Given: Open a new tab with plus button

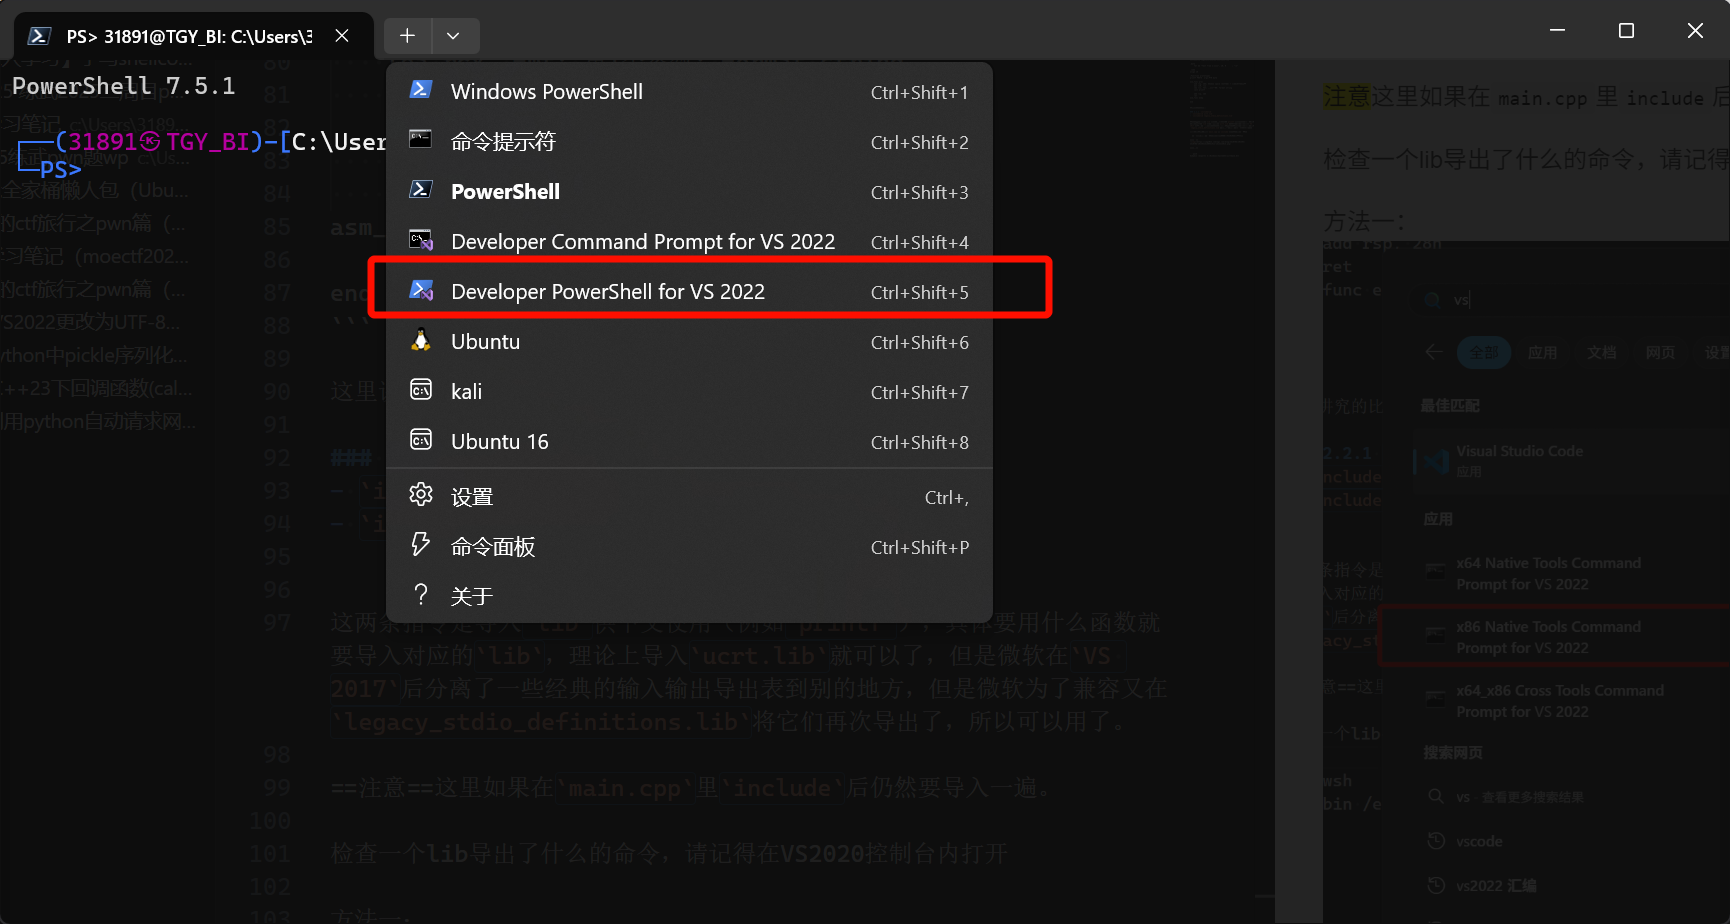Looking at the screenshot, I should (x=408, y=36).
